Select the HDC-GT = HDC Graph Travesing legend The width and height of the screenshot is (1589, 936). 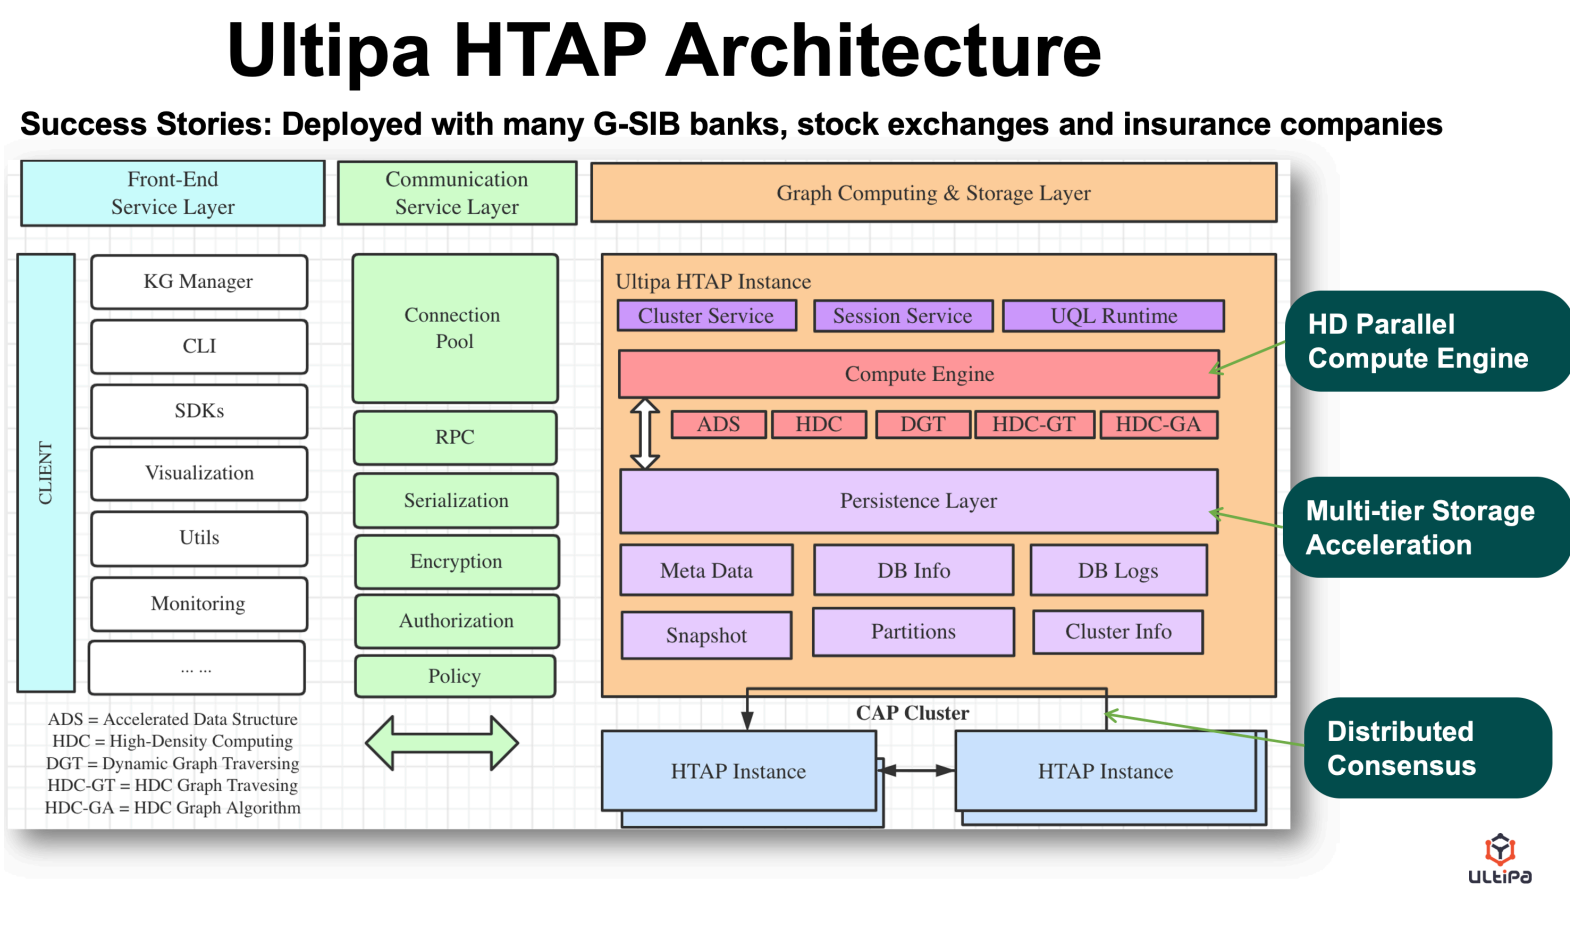pos(173,785)
